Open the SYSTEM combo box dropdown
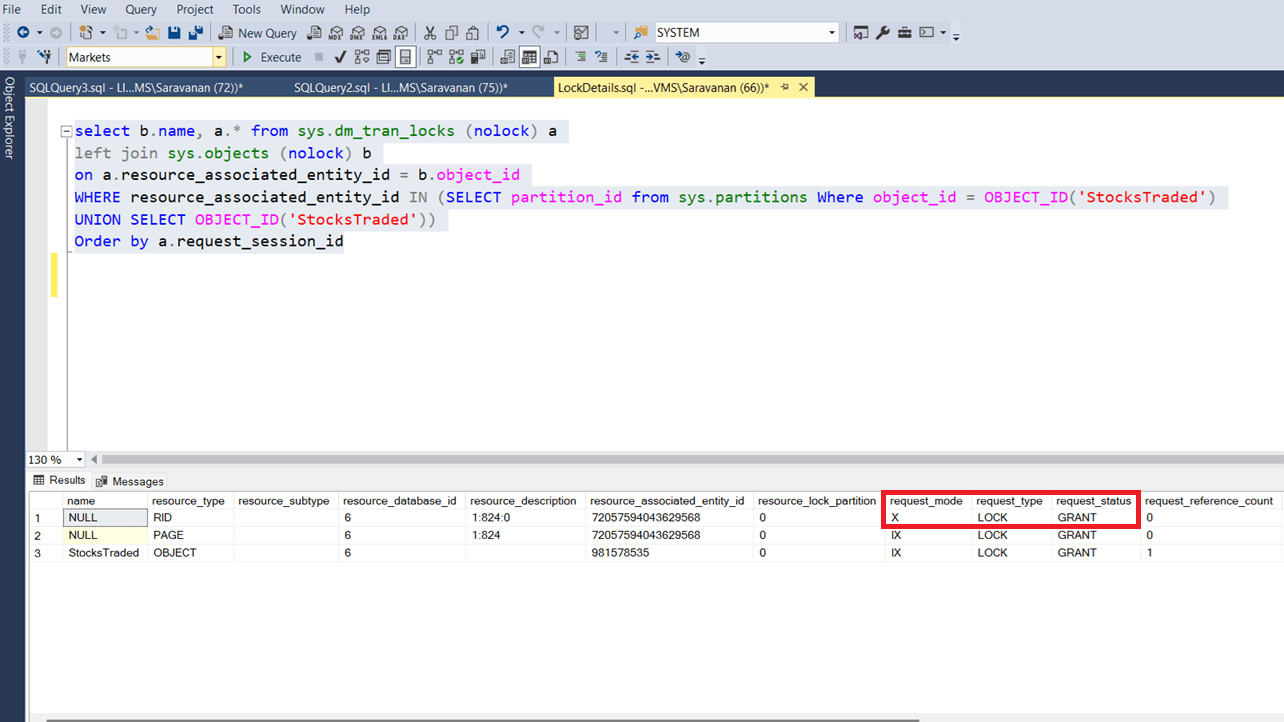The width and height of the screenshot is (1284, 722). tap(832, 33)
